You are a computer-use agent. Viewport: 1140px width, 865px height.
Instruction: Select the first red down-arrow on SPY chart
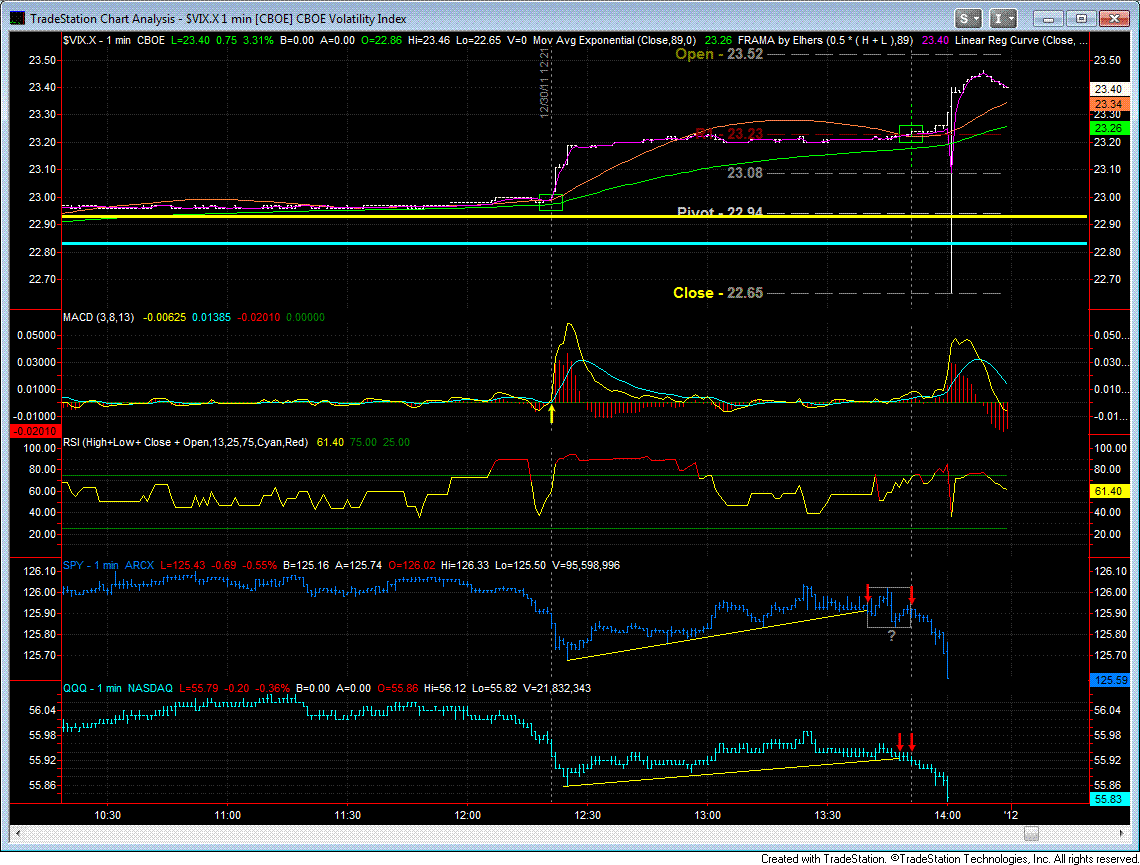[868, 592]
